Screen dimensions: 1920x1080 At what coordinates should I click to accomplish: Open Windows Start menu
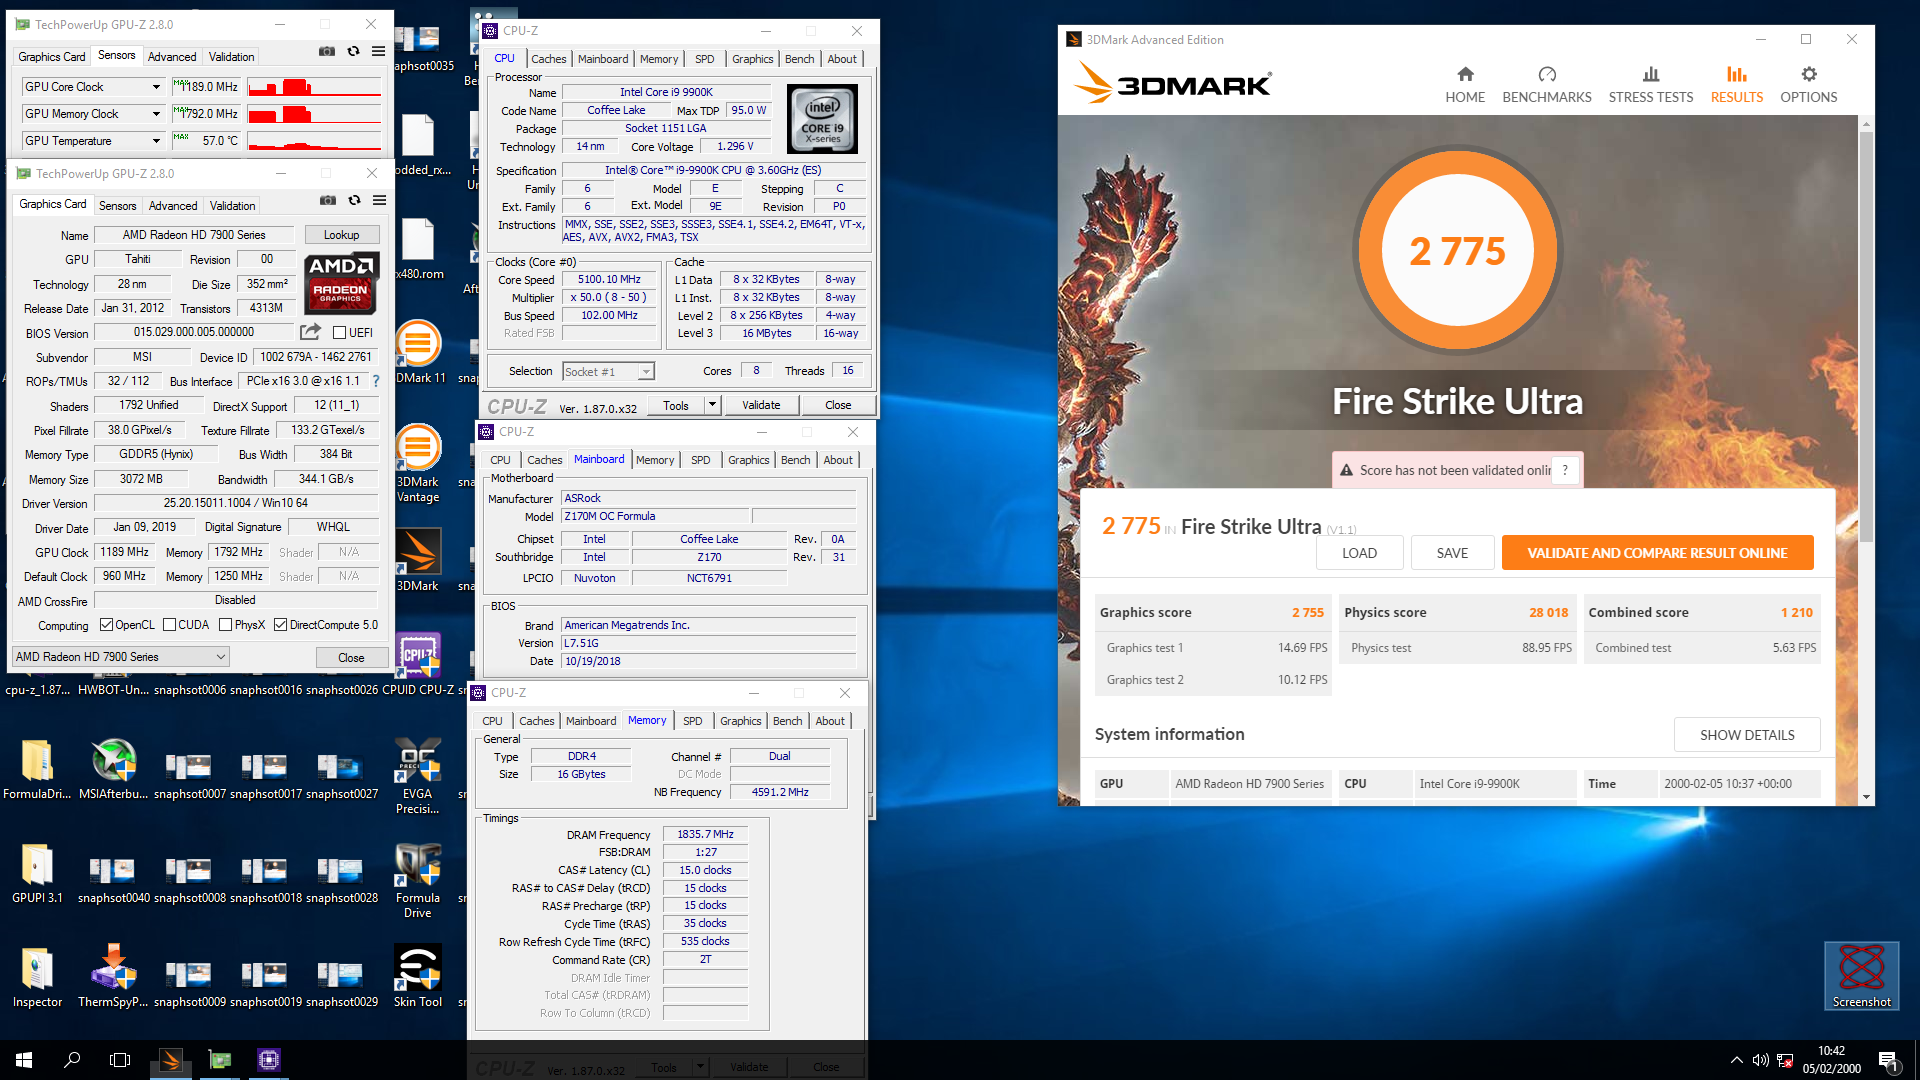(x=24, y=1060)
